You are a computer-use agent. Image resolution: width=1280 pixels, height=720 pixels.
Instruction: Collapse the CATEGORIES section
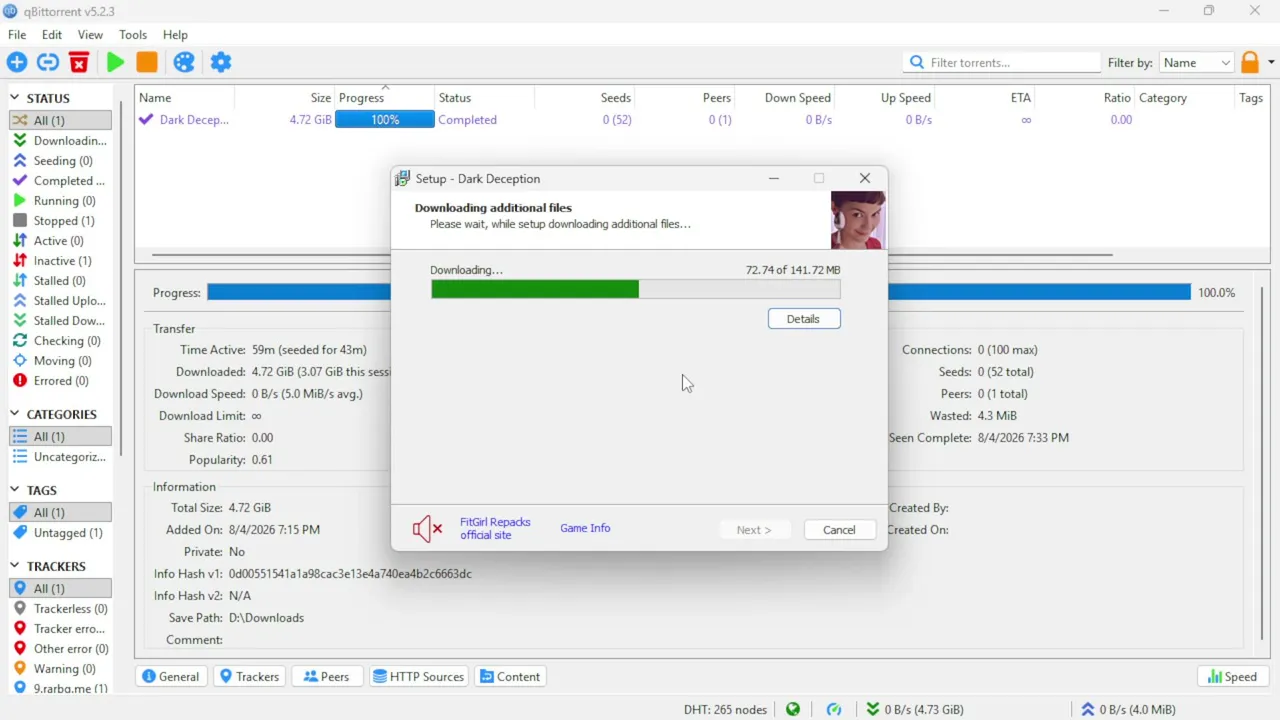click(15, 414)
